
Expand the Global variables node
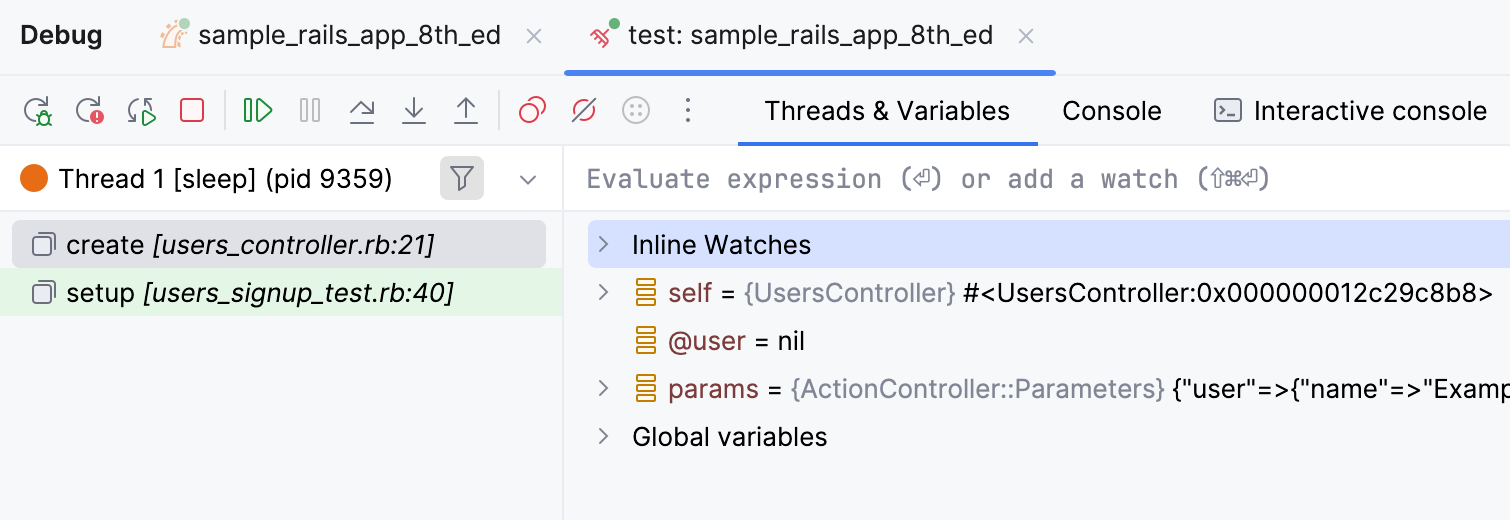click(603, 437)
